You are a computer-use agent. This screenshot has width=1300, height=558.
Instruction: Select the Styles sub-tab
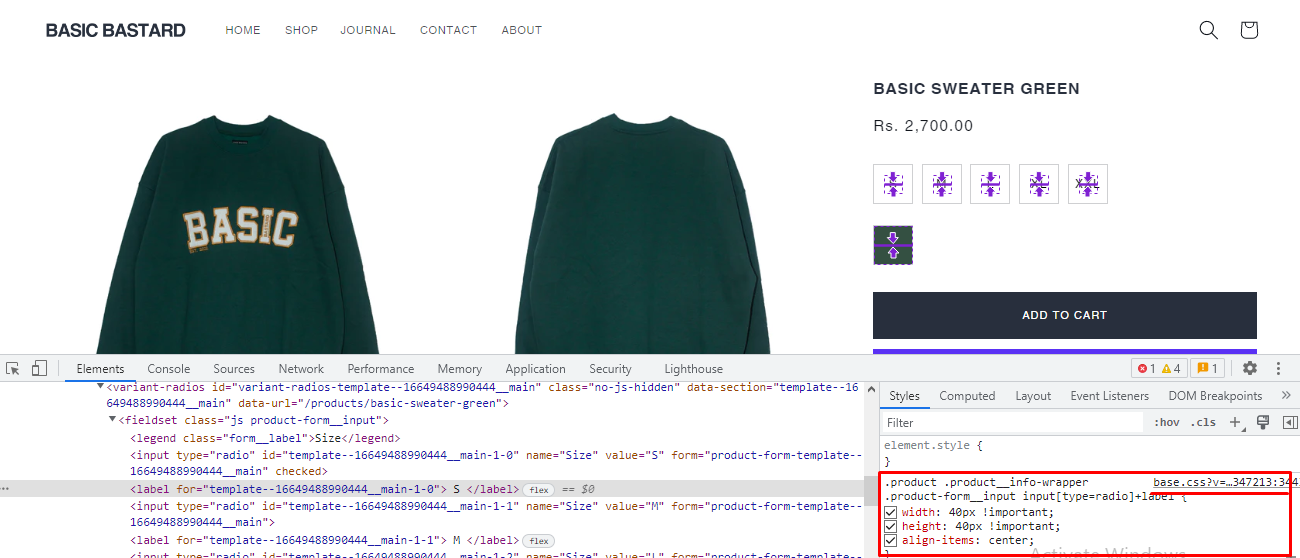pyautogui.click(x=904, y=395)
